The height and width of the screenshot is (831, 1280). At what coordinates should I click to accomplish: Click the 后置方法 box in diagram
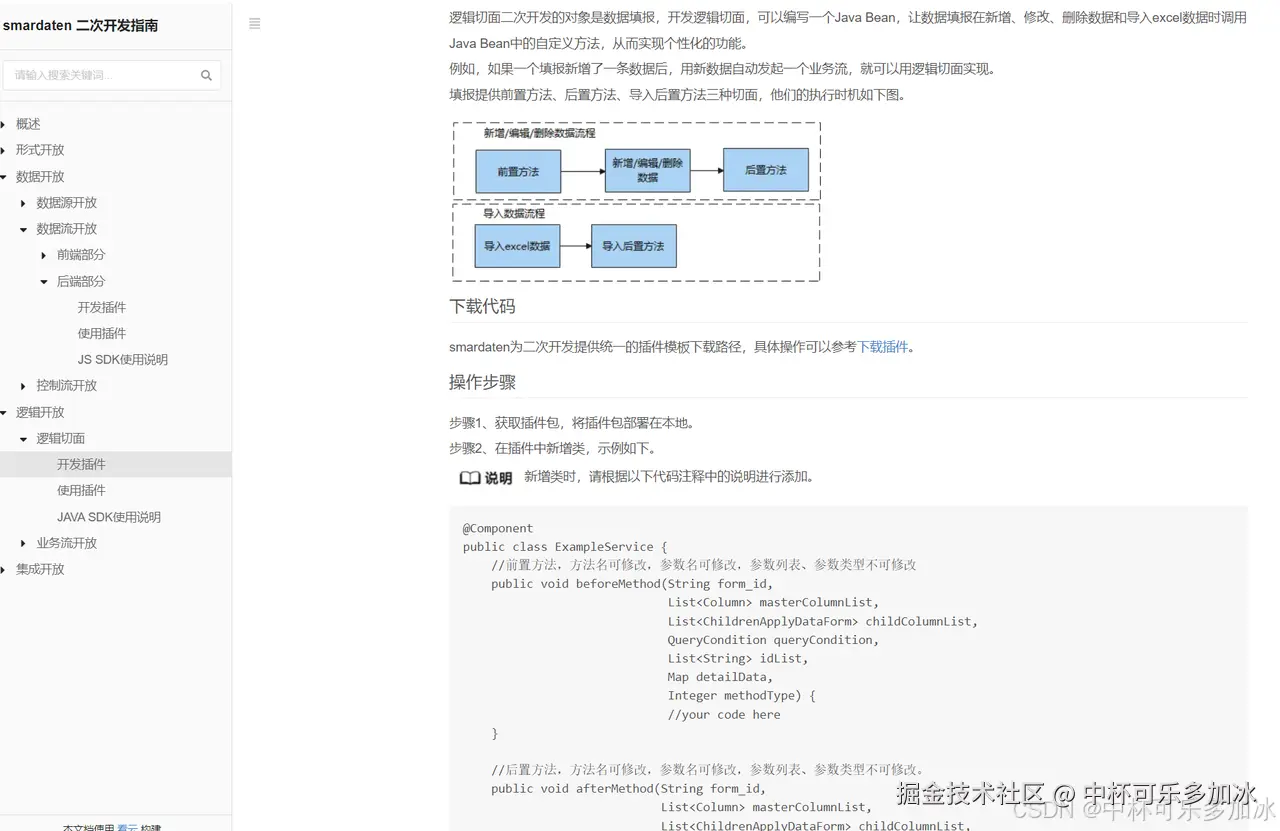click(766, 170)
